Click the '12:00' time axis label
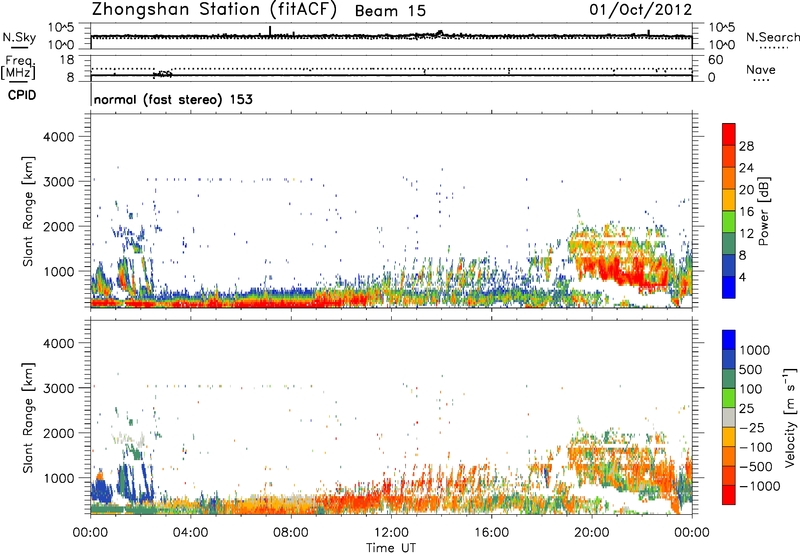The width and height of the screenshot is (800, 554). click(x=391, y=533)
